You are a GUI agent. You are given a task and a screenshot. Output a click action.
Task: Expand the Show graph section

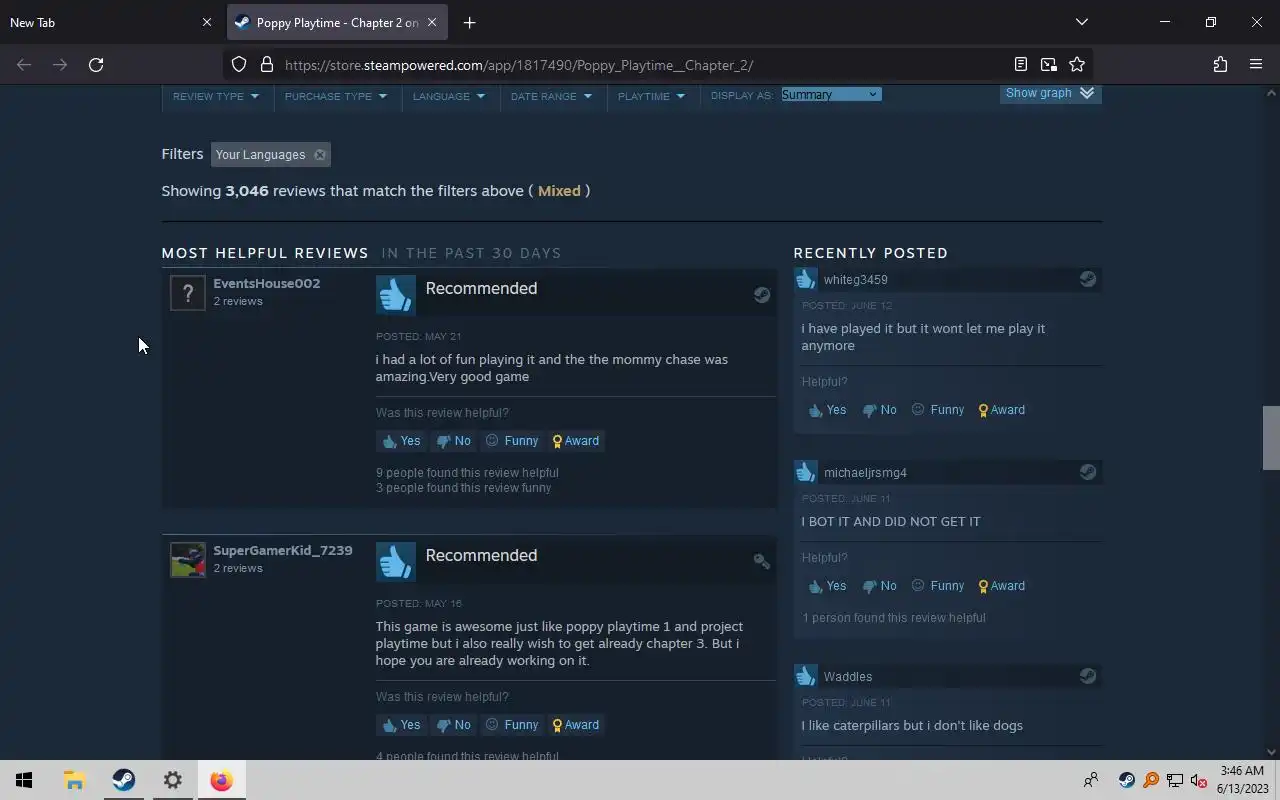click(x=1050, y=93)
